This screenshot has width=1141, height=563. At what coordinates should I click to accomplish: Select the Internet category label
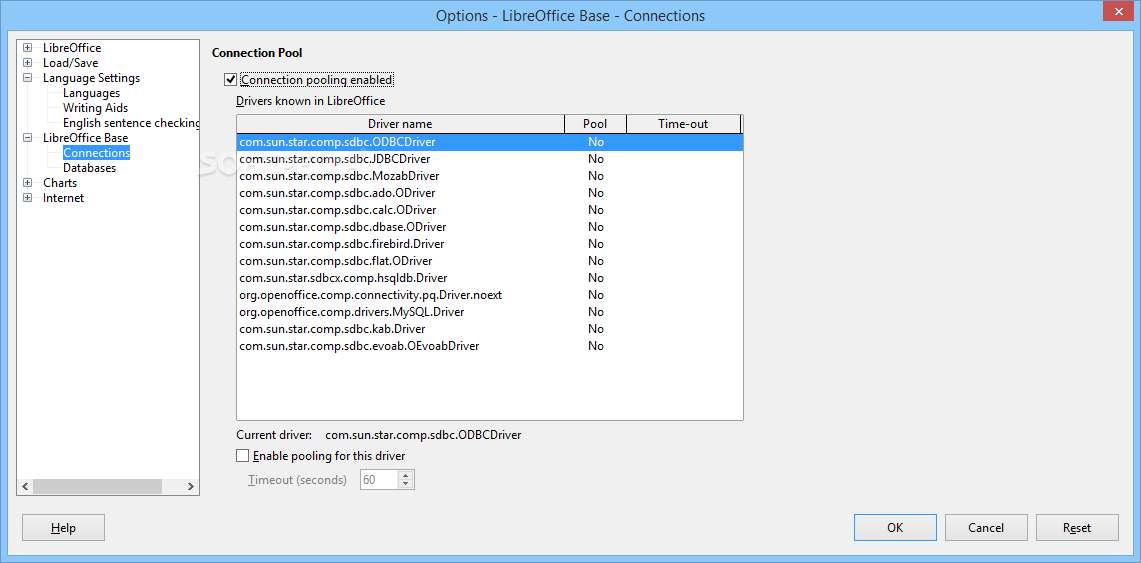tap(63, 198)
